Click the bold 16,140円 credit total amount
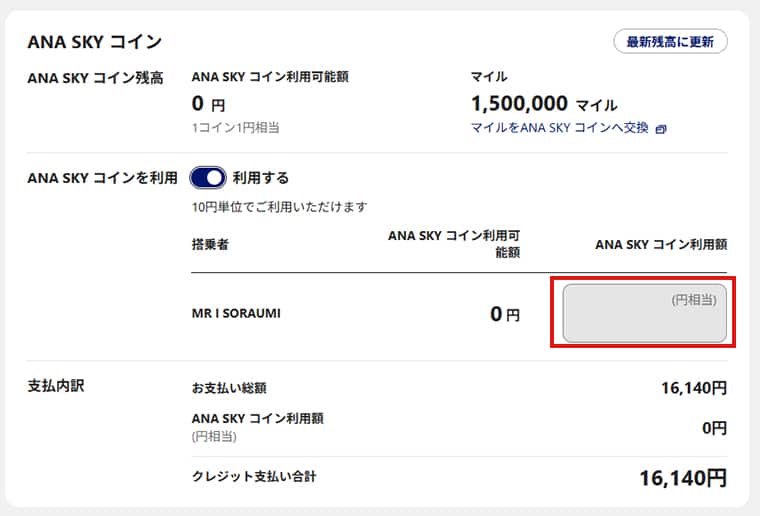Screen dimensions: 760x516 683,478
